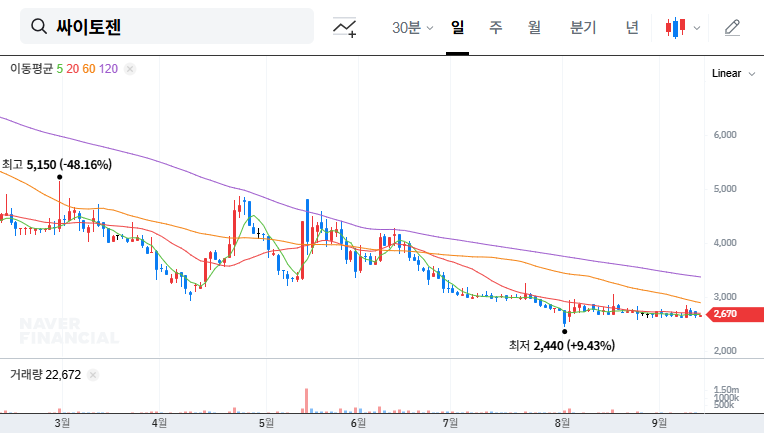The image size is (764, 433).
Task: Switch to the 월 monthly tab
Action: [534, 27]
